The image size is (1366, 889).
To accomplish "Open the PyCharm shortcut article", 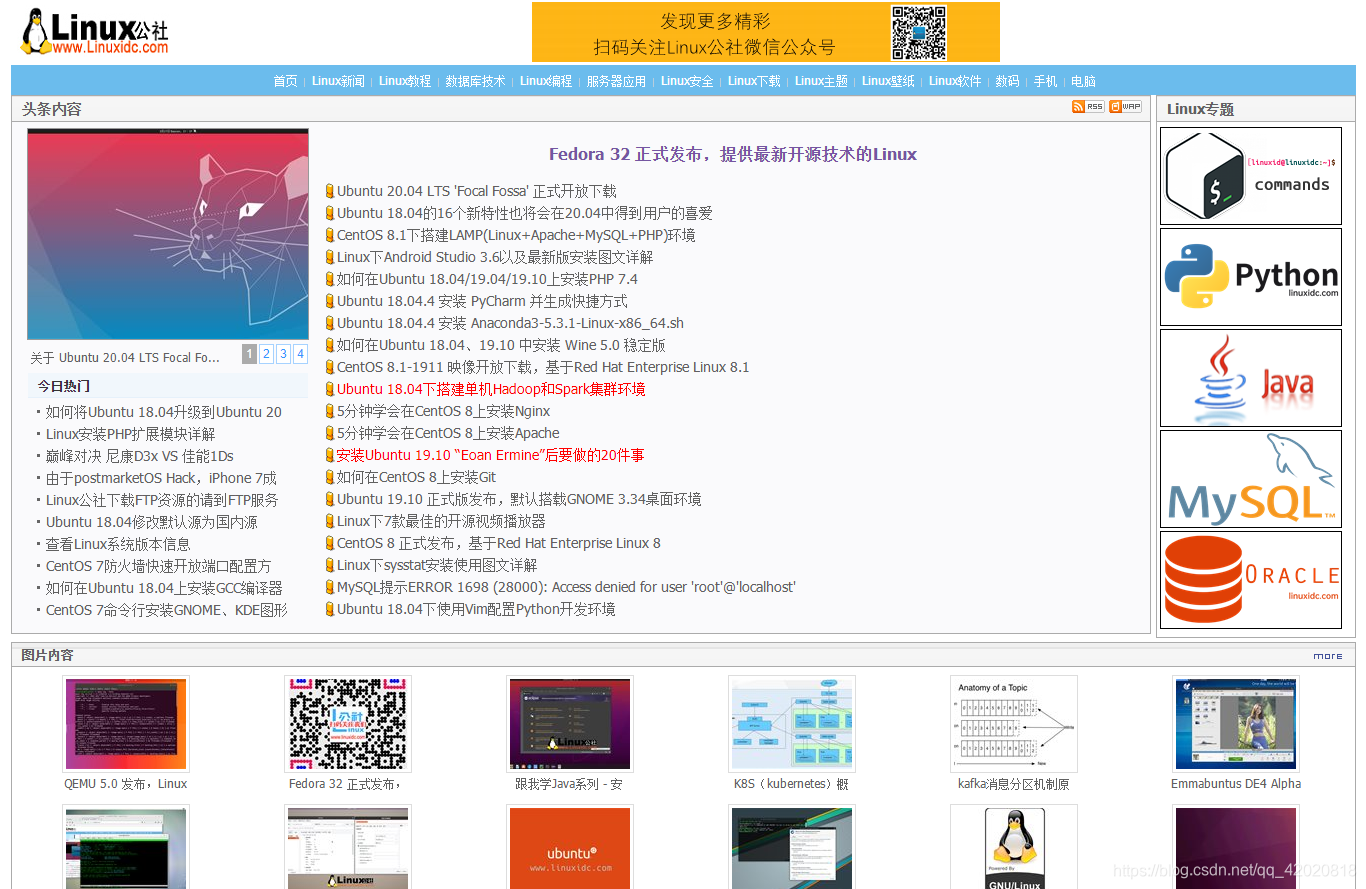I will pyautogui.click(x=482, y=301).
